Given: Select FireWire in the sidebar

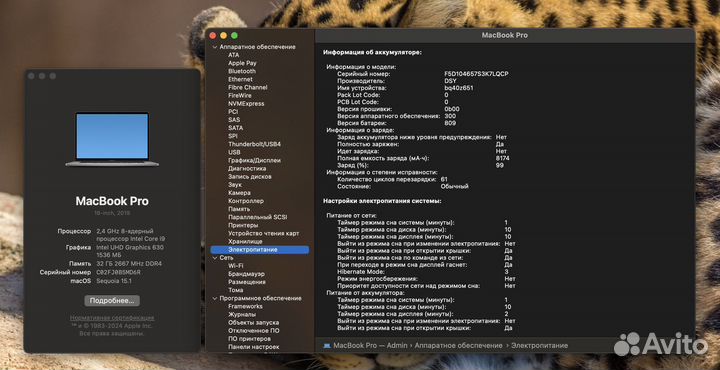Looking at the screenshot, I should coord(240,95).
